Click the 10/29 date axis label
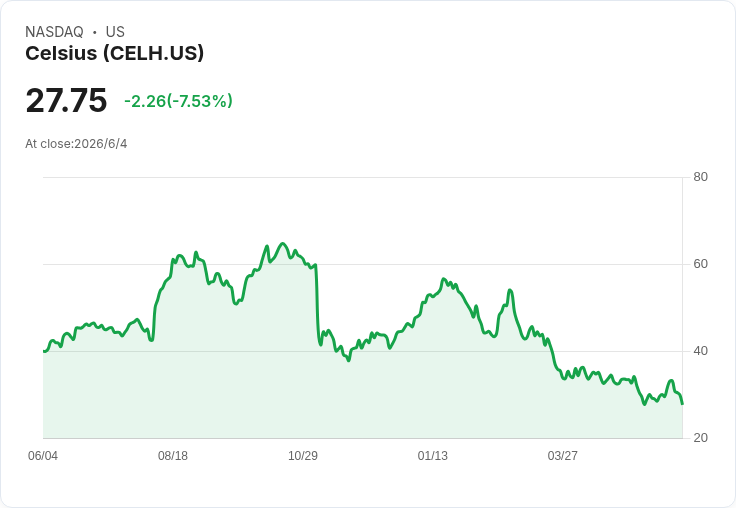 coord(303,455)
